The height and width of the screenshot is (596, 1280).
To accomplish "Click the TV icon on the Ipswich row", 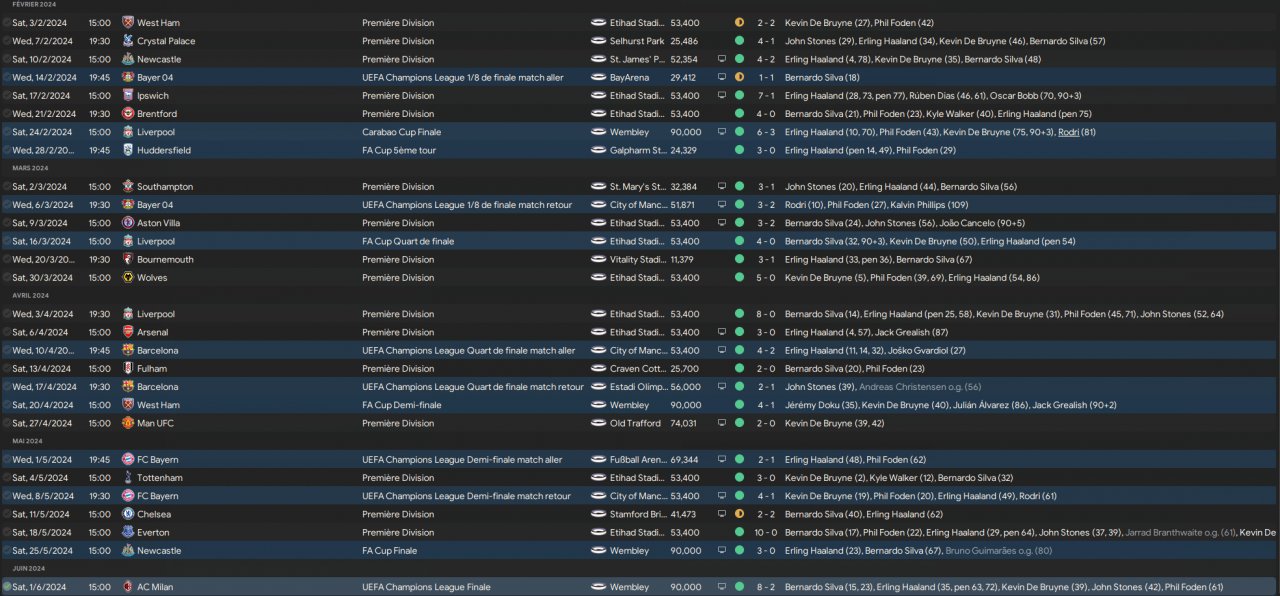I will point(722,96).
